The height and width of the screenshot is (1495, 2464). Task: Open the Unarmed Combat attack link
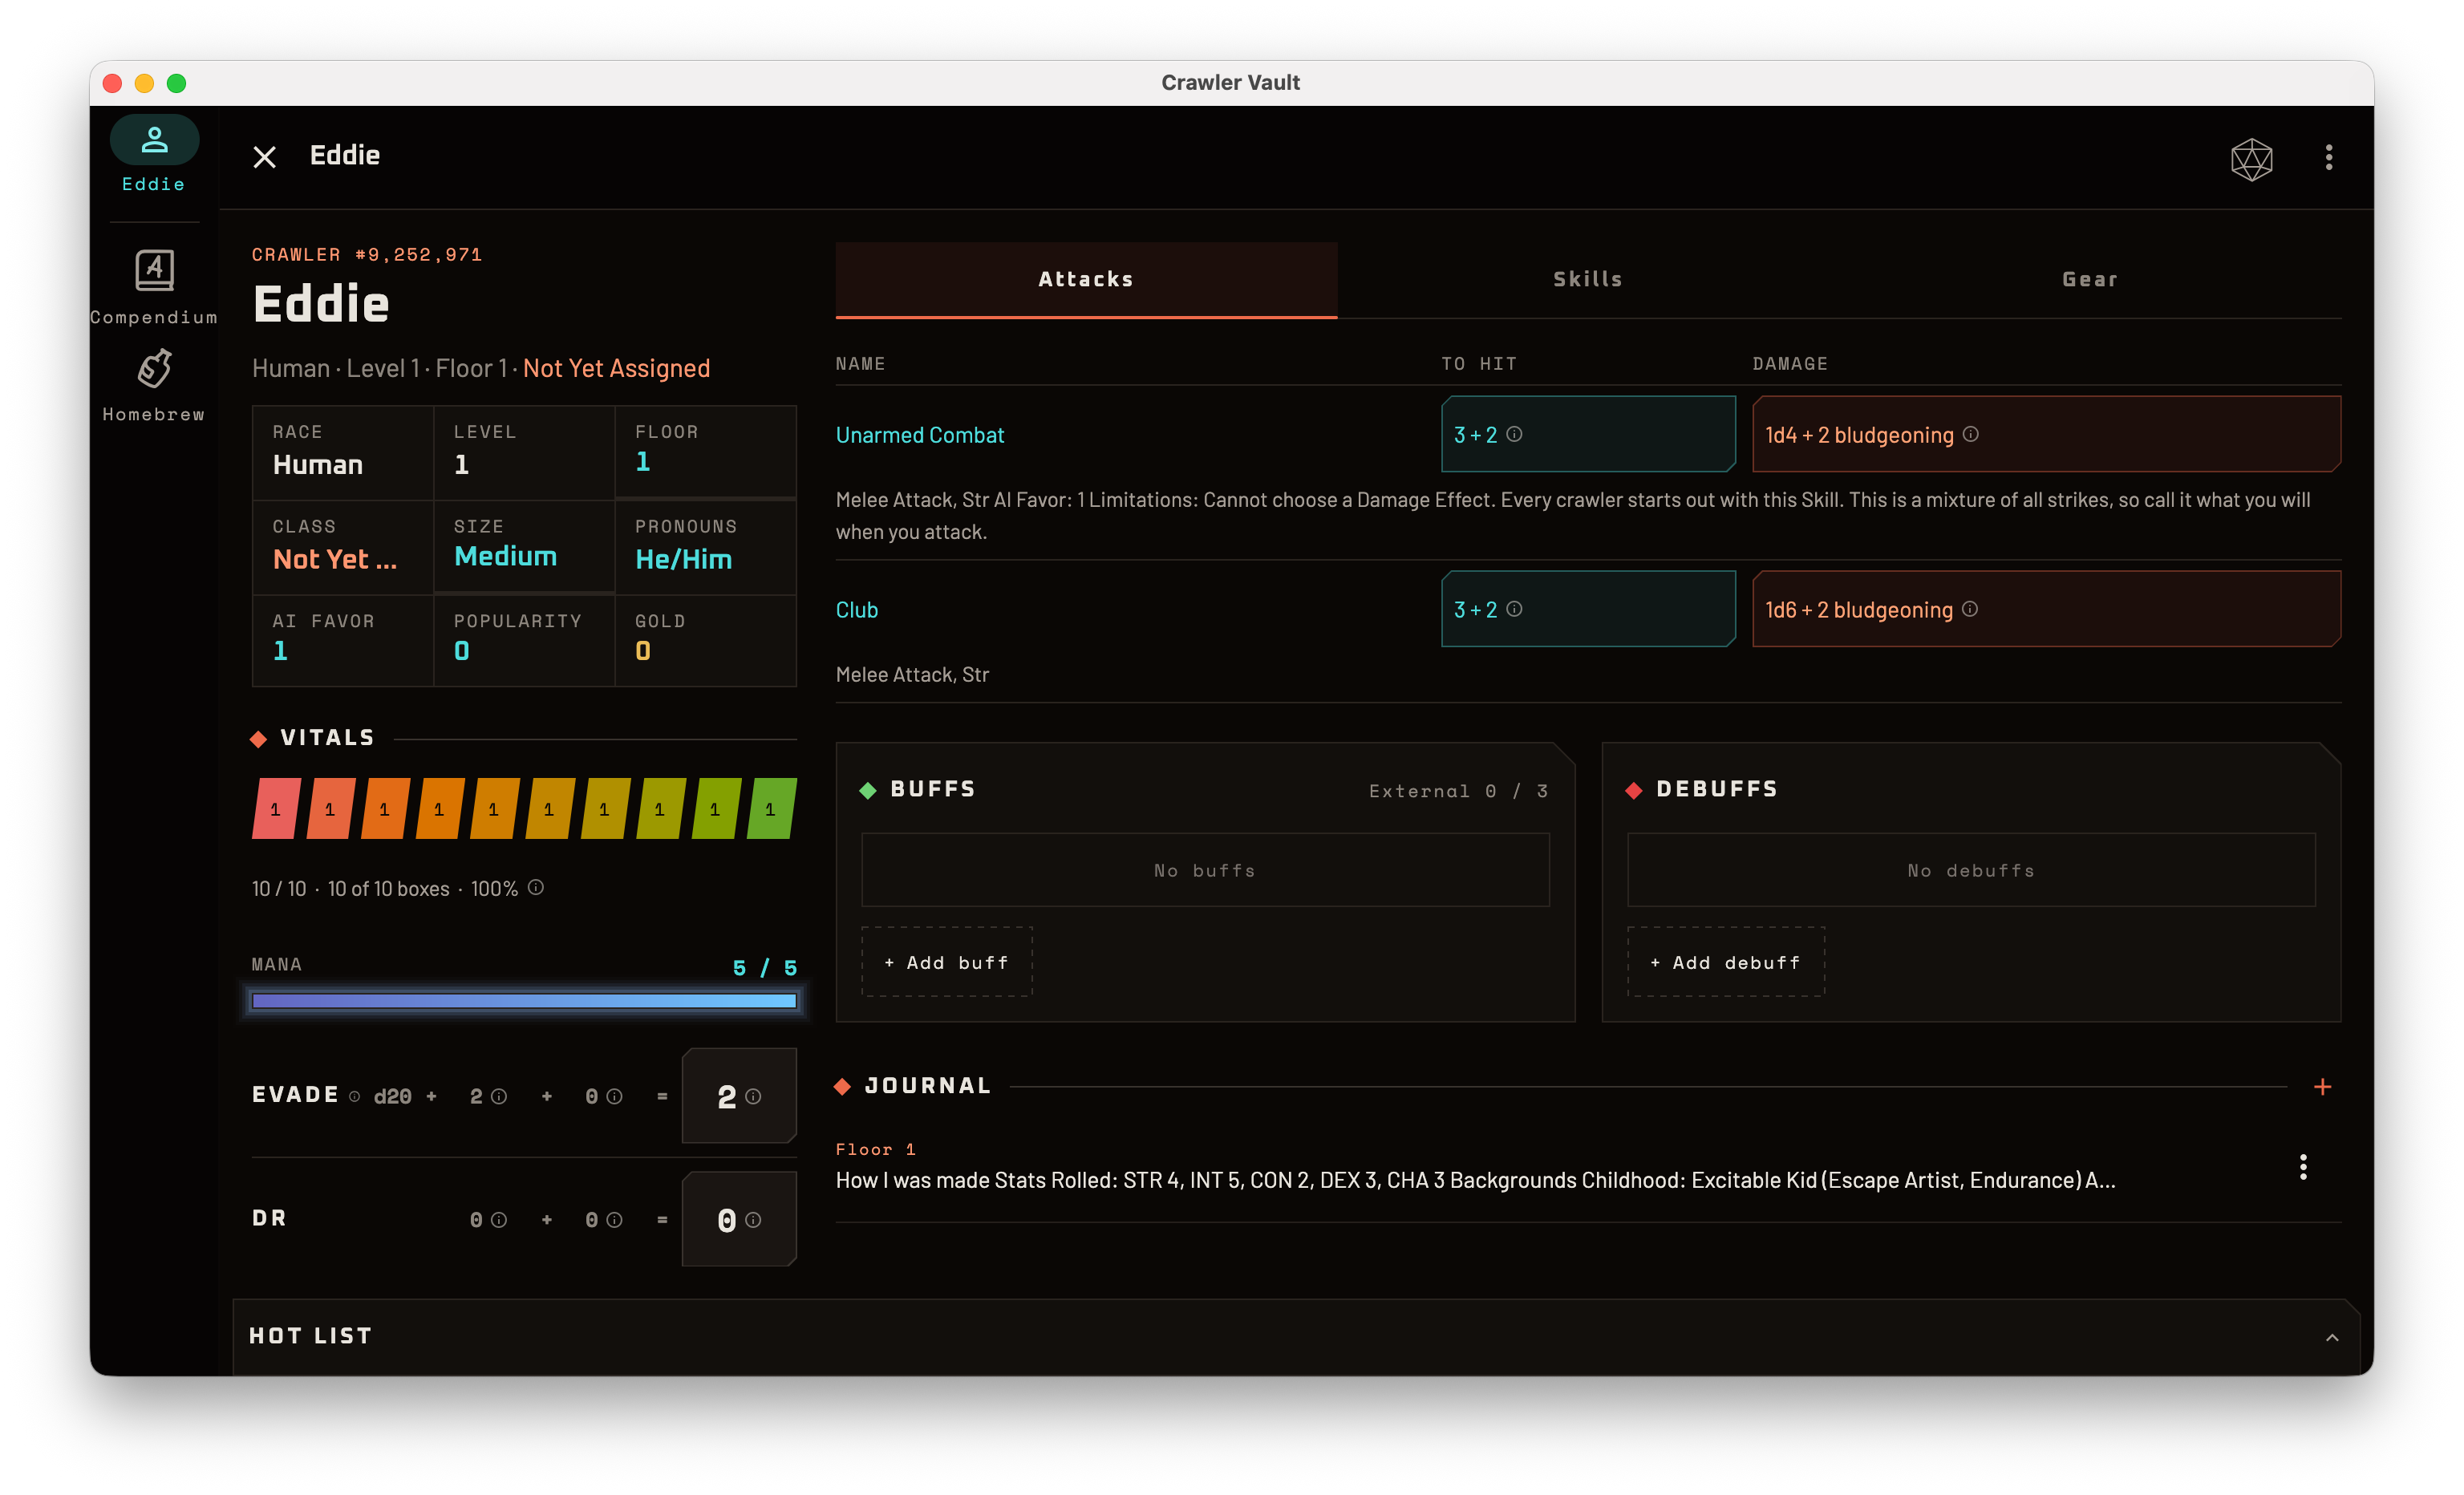(x=919, y=435)
